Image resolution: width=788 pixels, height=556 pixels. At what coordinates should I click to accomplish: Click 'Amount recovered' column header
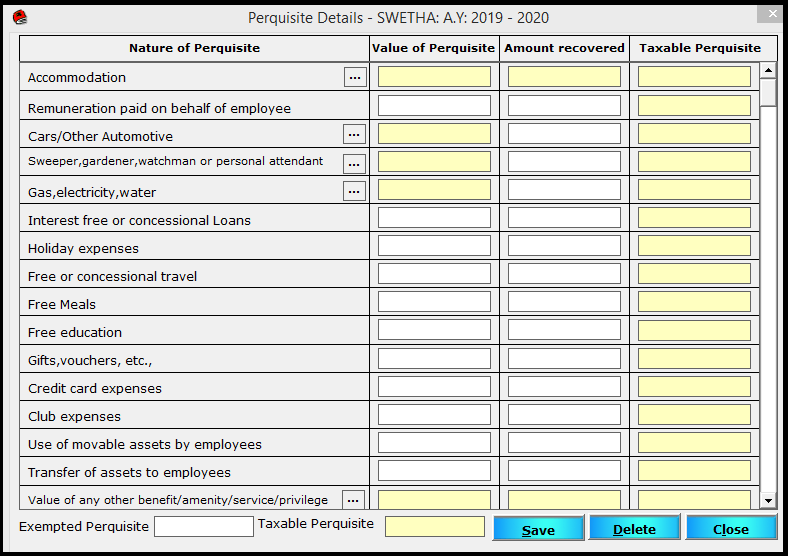click(x=564, y=48)
